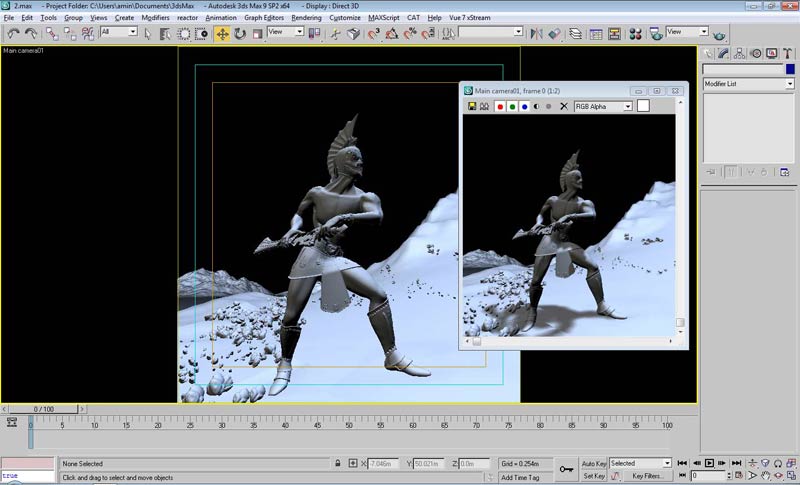This screenshot has height=485, width=800.
Task: Click the blue object color swatch
Action: (x=789, y=69)
